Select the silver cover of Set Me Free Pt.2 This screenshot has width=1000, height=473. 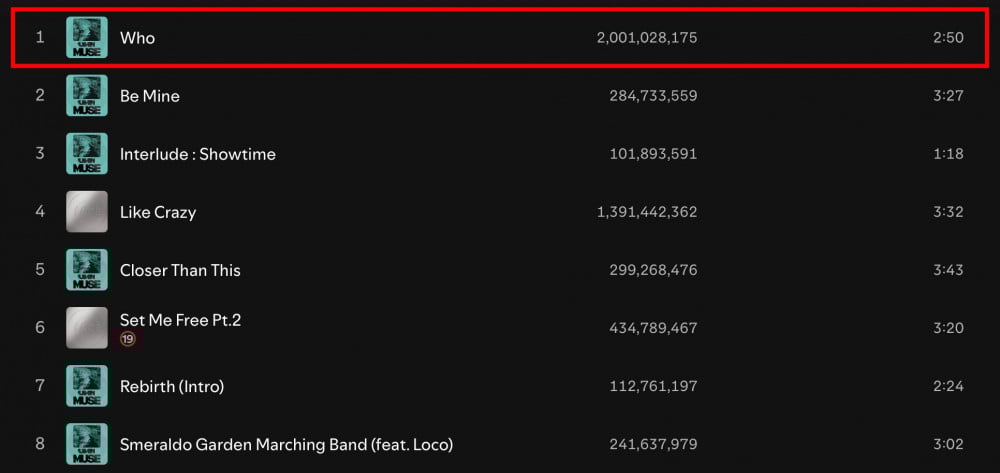click(x=87, y=328)
